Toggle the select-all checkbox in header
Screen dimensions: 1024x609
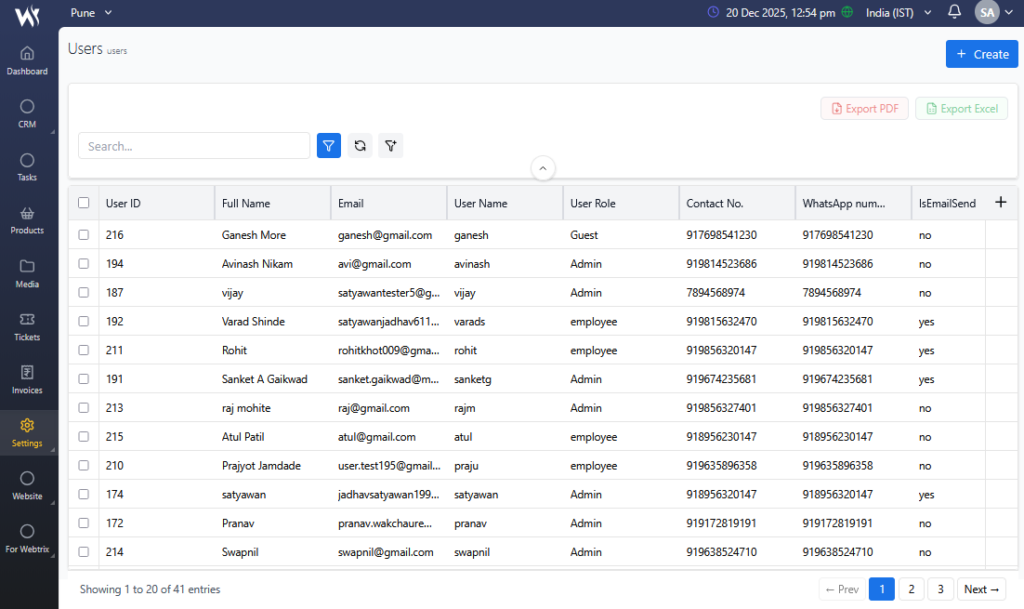pyautogui.click(x=84, y=203)
